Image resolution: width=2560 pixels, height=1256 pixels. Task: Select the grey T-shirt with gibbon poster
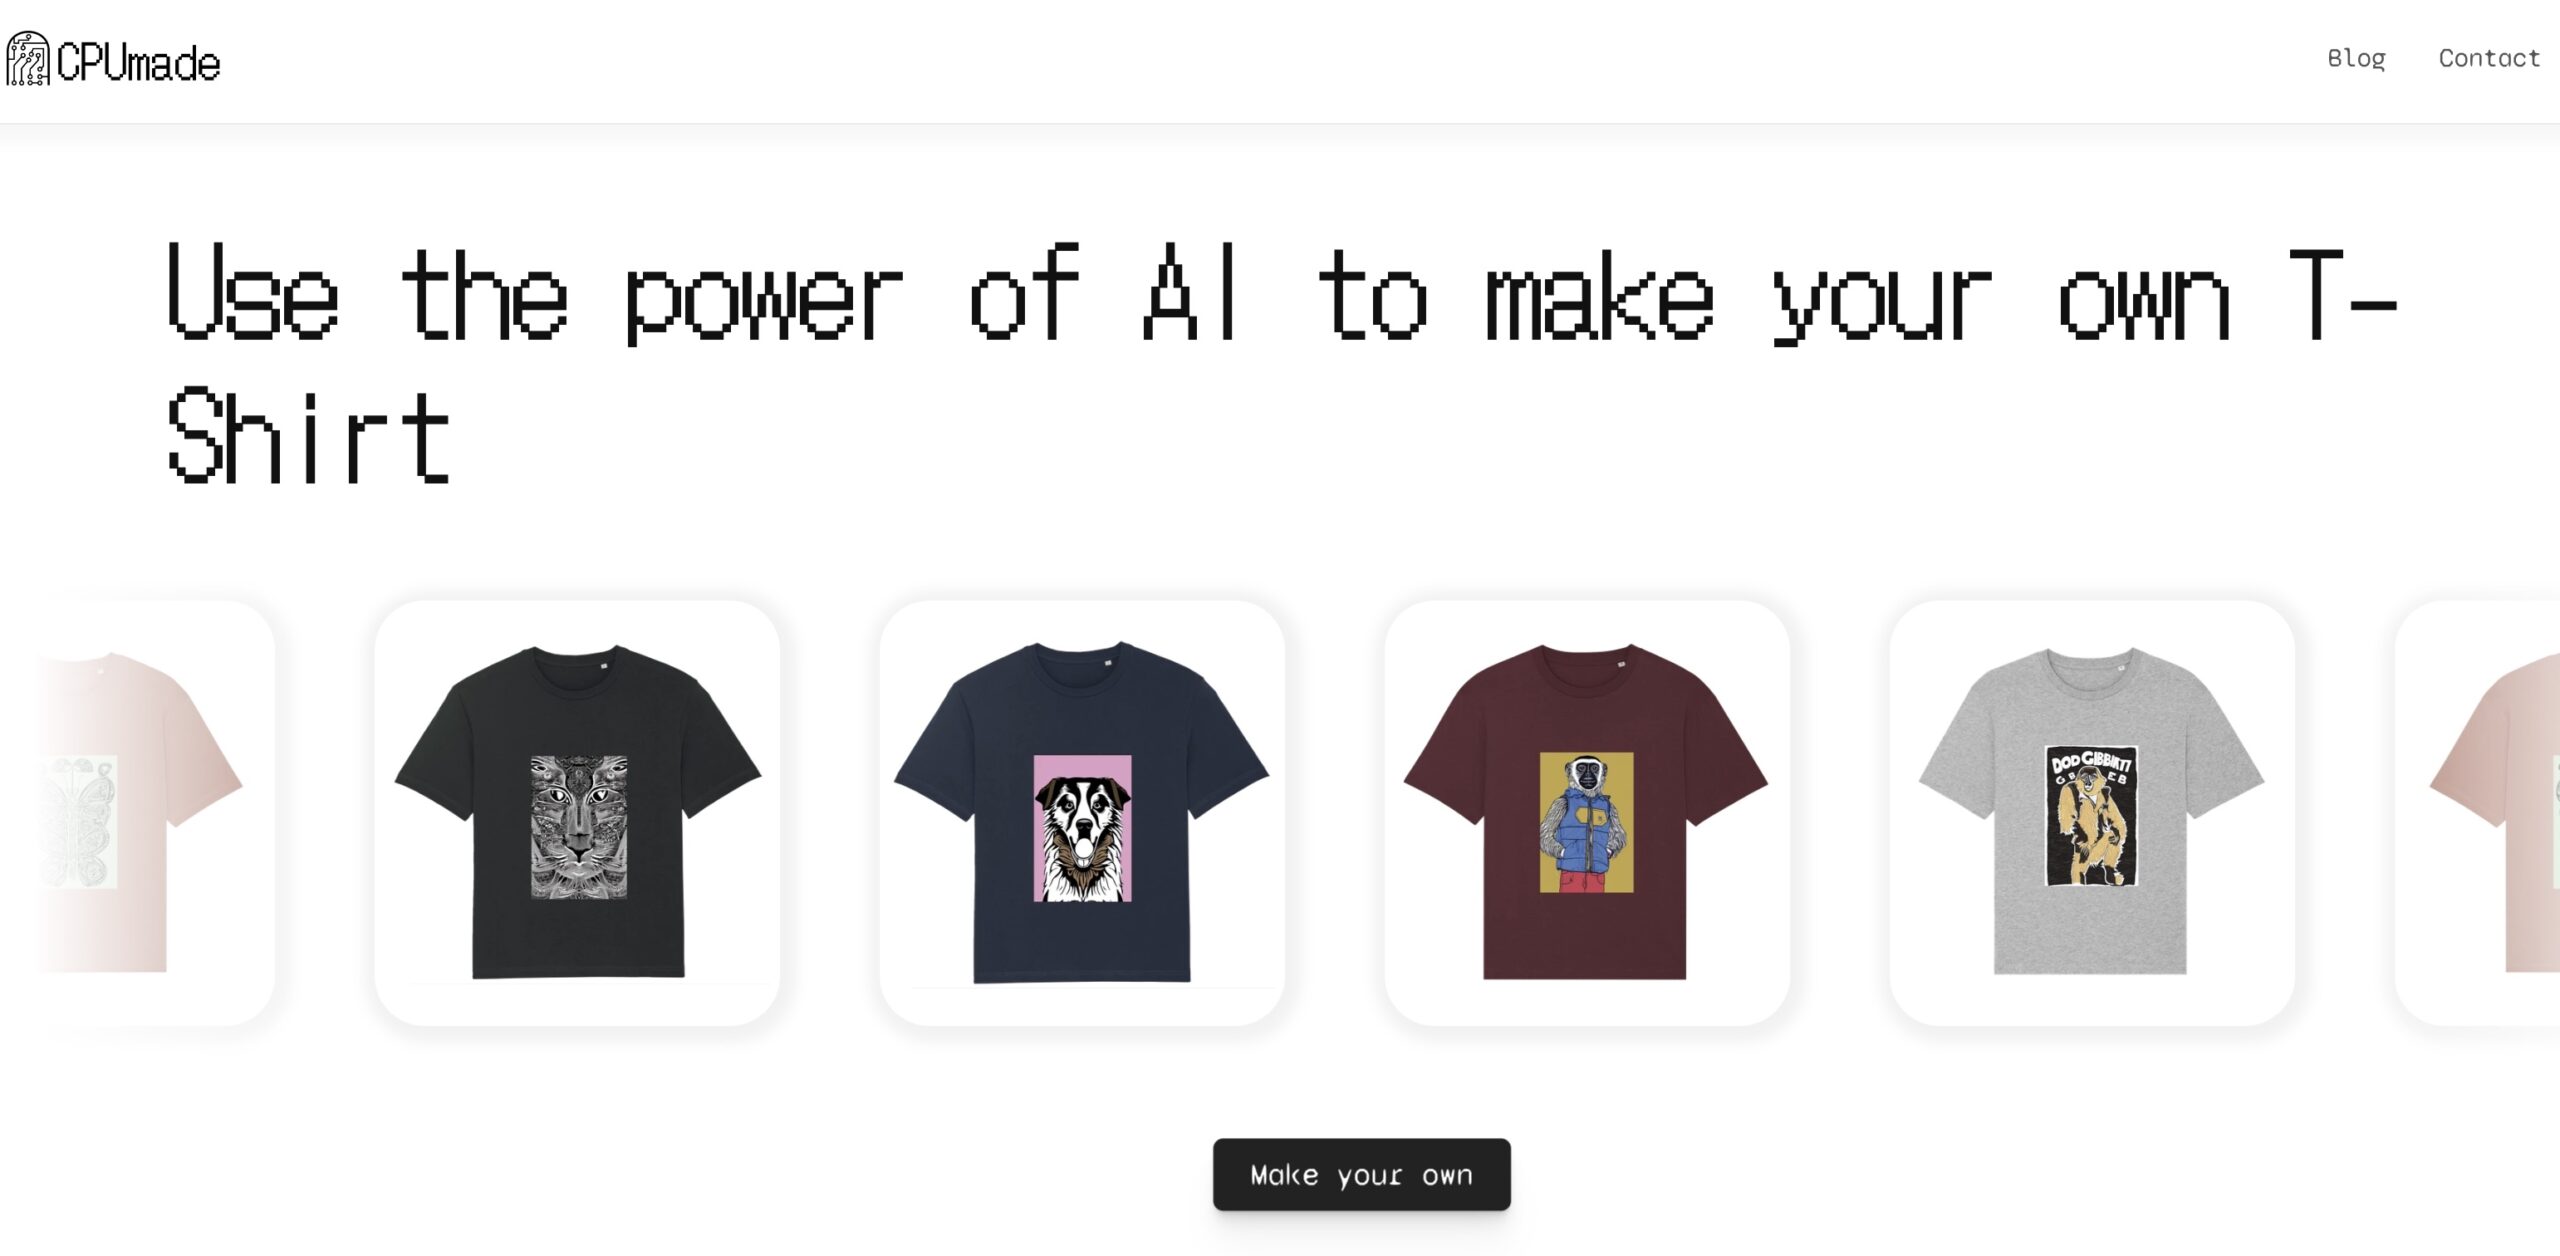coord(2092,812)
